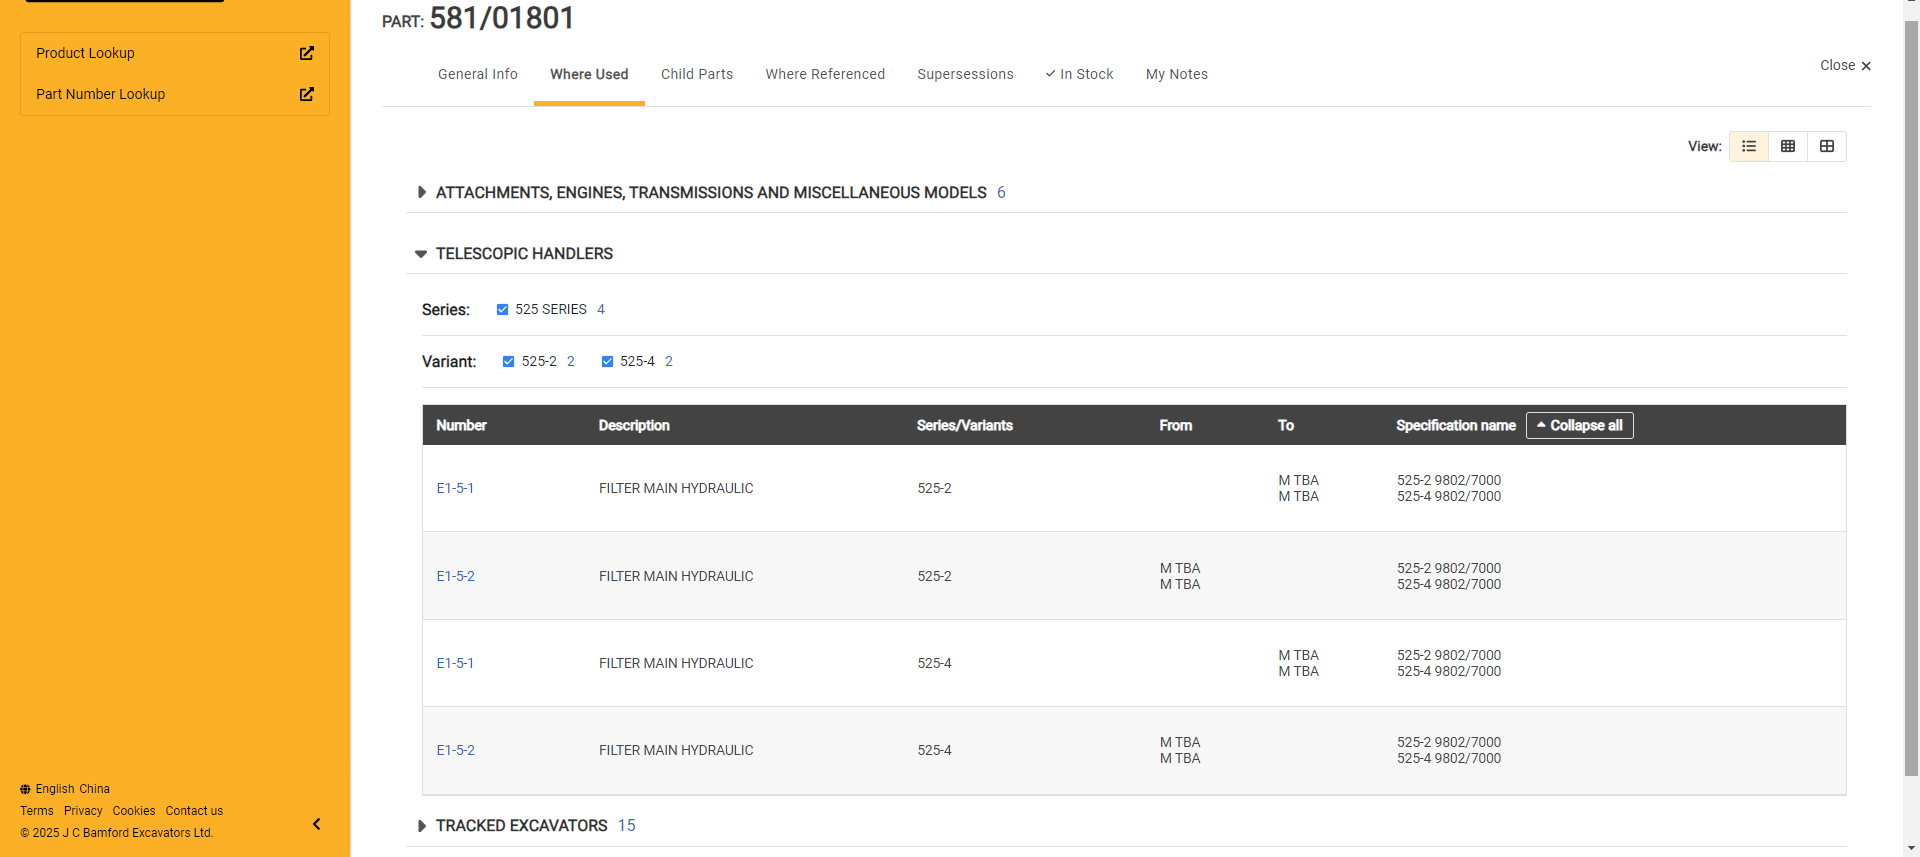Uncheck the 525-2 variant checkbox
Screen dimensions: 1920x857
point(508,362)
